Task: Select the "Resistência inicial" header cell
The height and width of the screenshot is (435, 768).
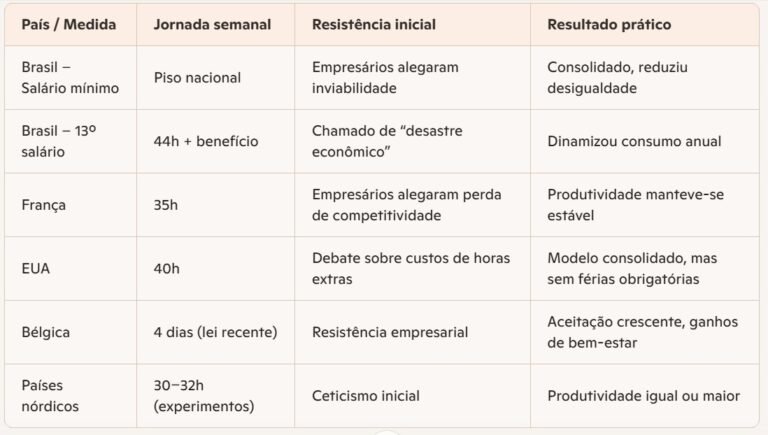Action: pyautogui.click(x=377, y=24)
